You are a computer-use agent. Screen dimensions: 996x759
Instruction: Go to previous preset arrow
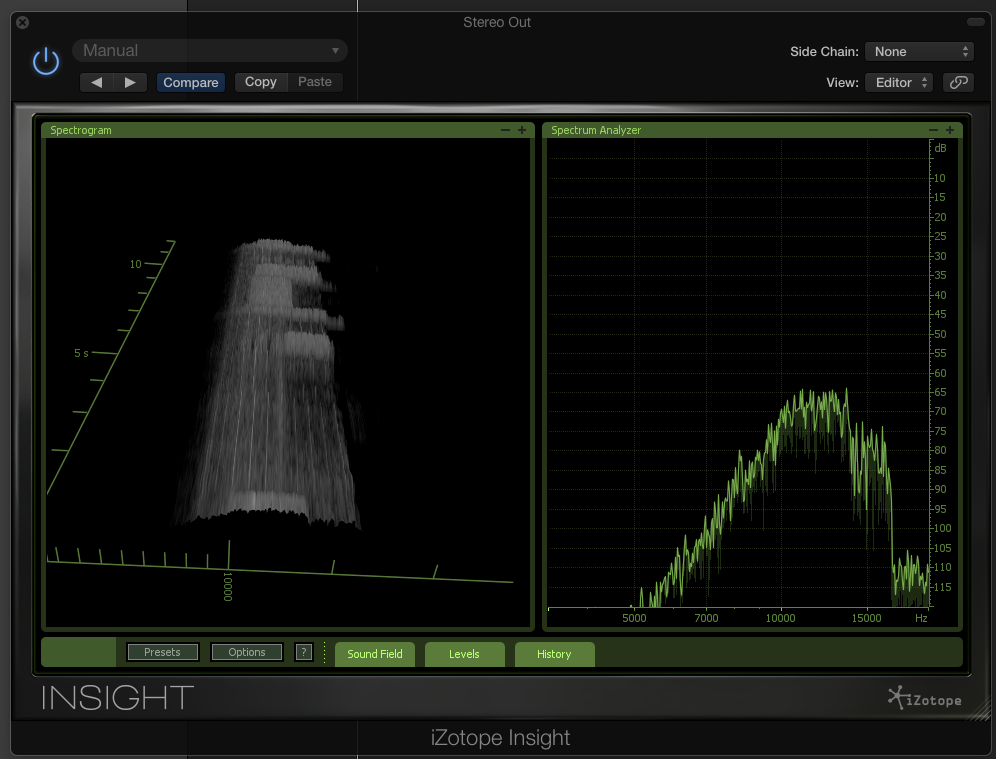[97, 83]
